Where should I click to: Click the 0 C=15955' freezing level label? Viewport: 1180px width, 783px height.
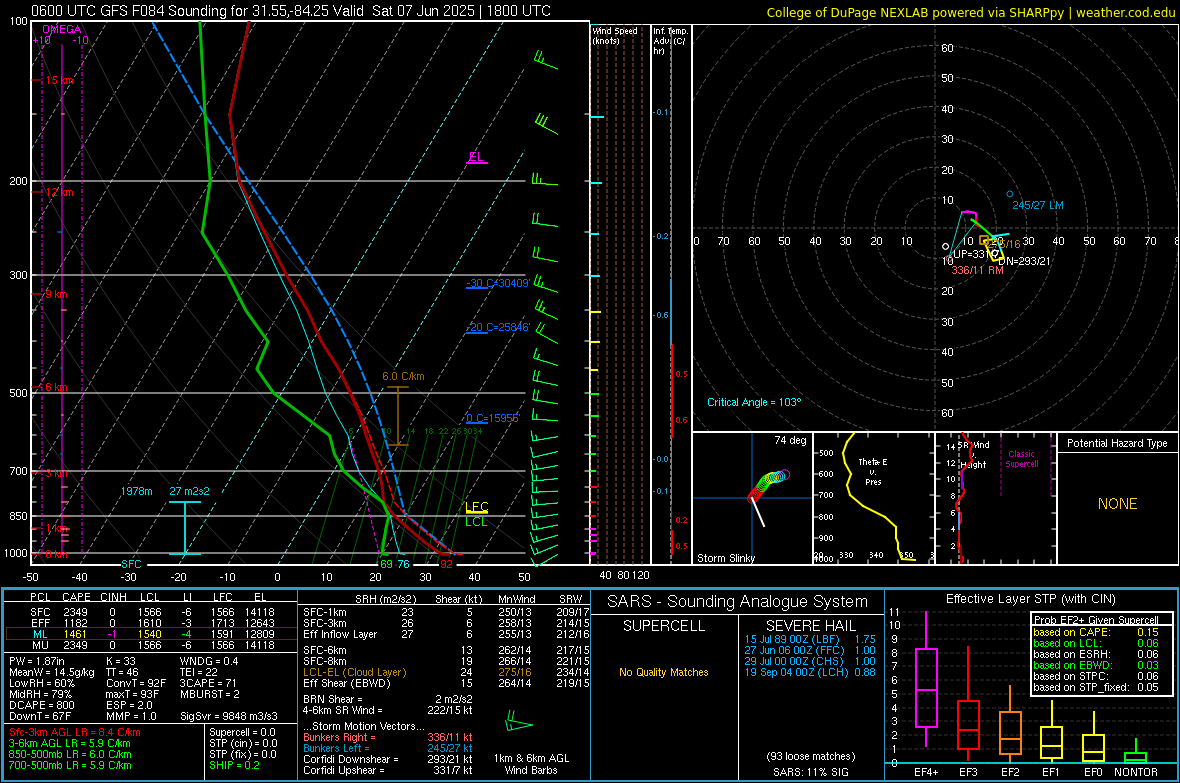492,418
